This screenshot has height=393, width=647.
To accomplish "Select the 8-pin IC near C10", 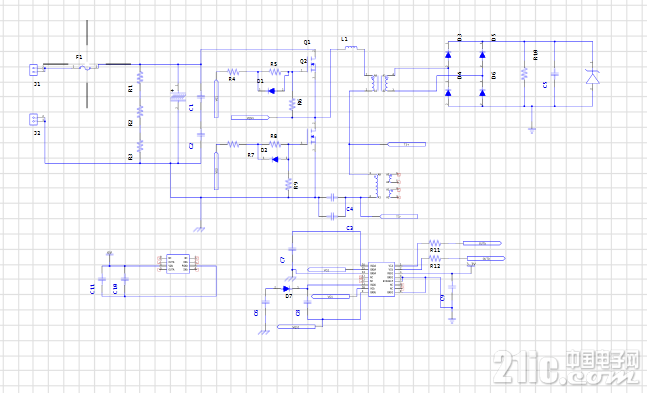I will 178,264.
